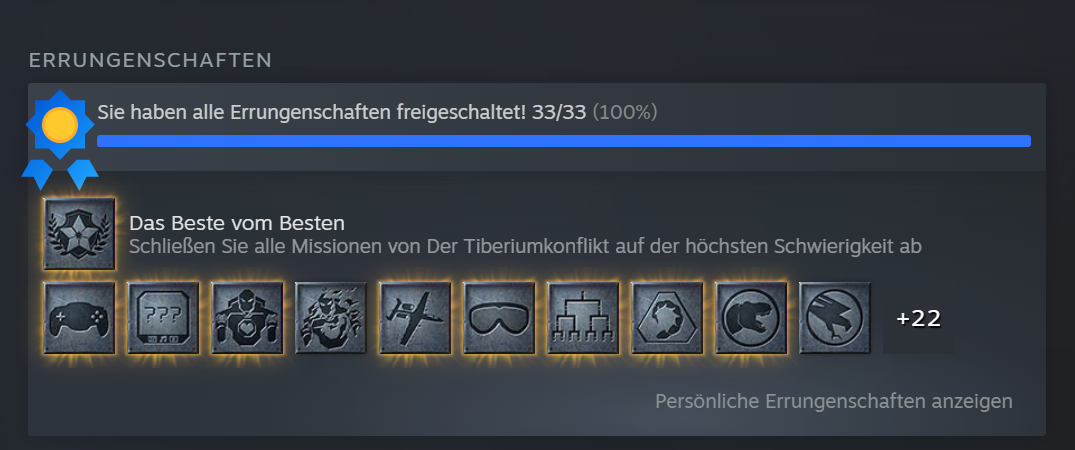
Task: Click the 100% completion percentage label
Action: (625, 112)
